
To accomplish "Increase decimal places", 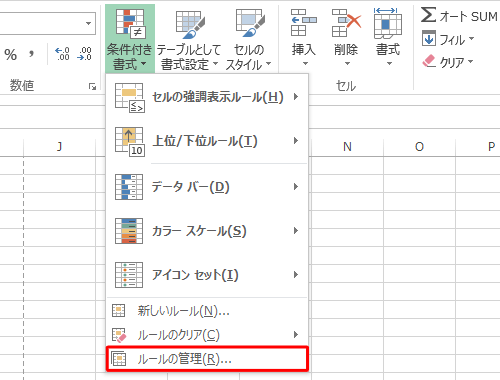I will [62, 54].
